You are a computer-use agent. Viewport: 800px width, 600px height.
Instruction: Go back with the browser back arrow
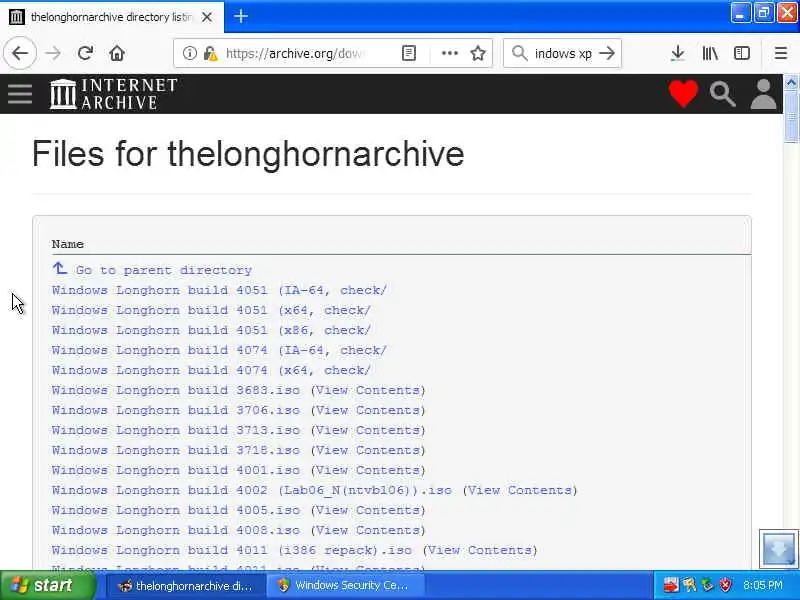20,53
